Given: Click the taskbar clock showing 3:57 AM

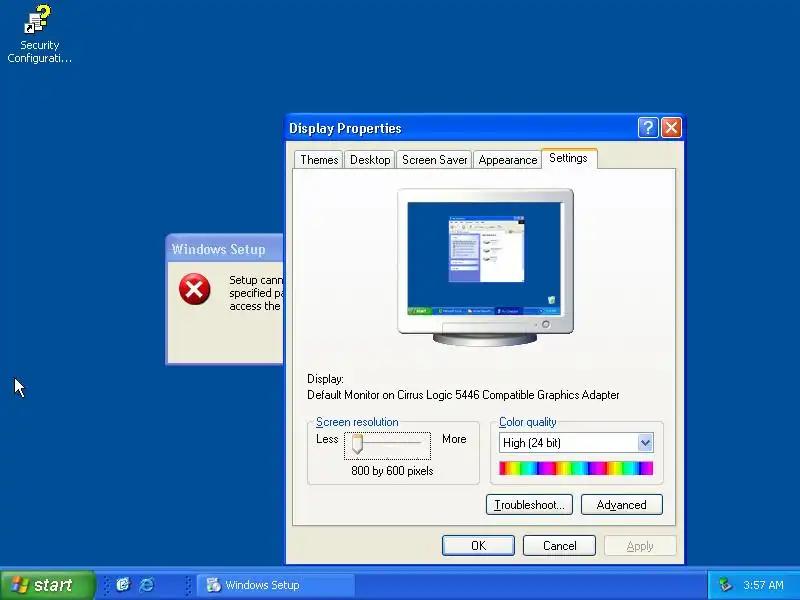Looking at the screenshot, I should pyautogui.click(x=763, y=585).
